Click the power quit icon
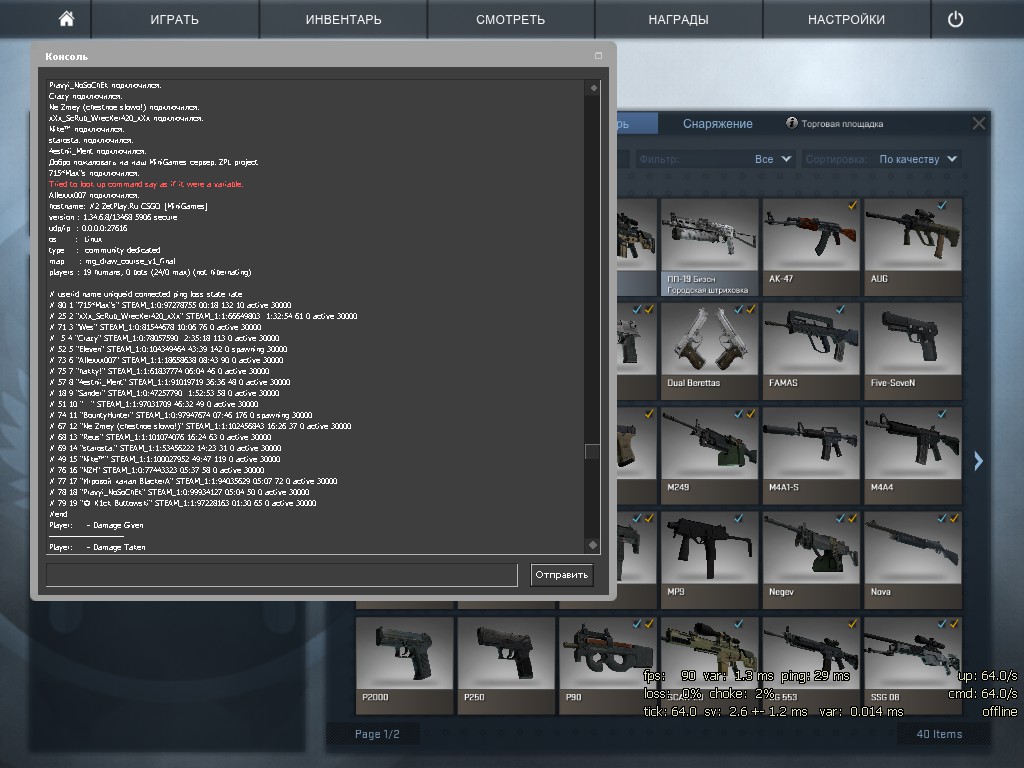Image resolution: width=1024 pixels, height=768 pixels. coord(955,19)
